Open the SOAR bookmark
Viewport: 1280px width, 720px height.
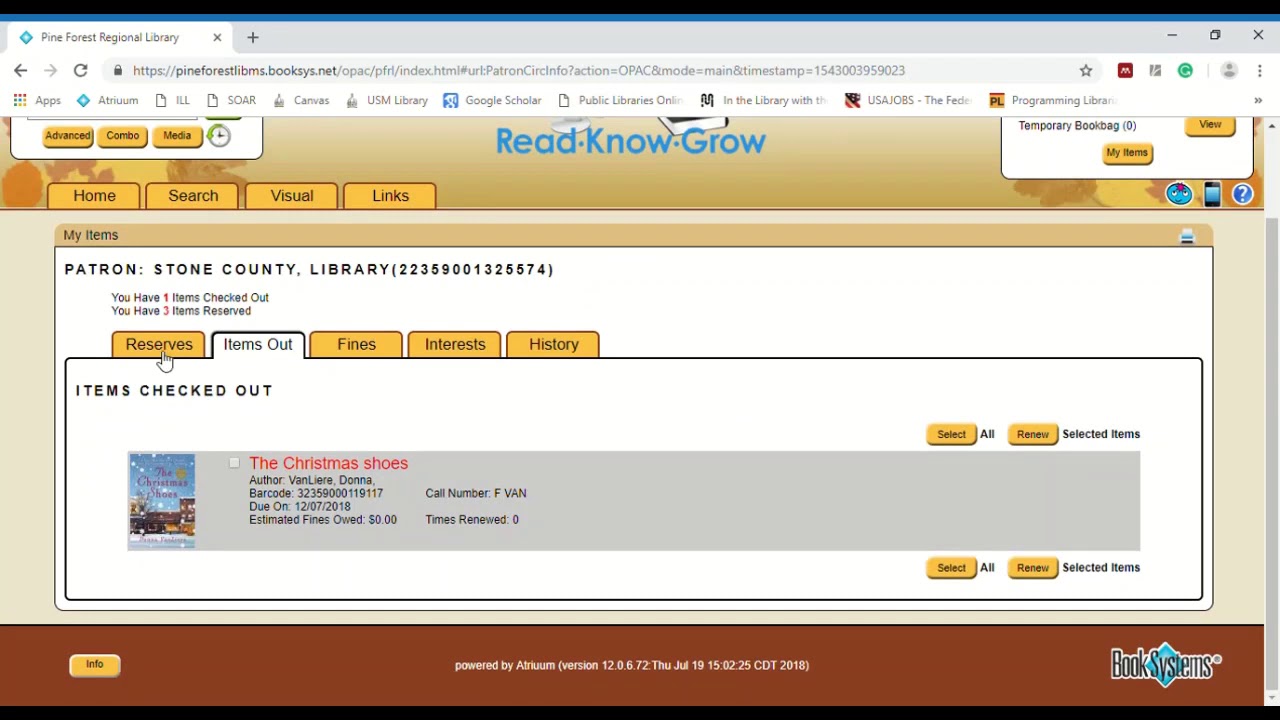tap(231, 100)
